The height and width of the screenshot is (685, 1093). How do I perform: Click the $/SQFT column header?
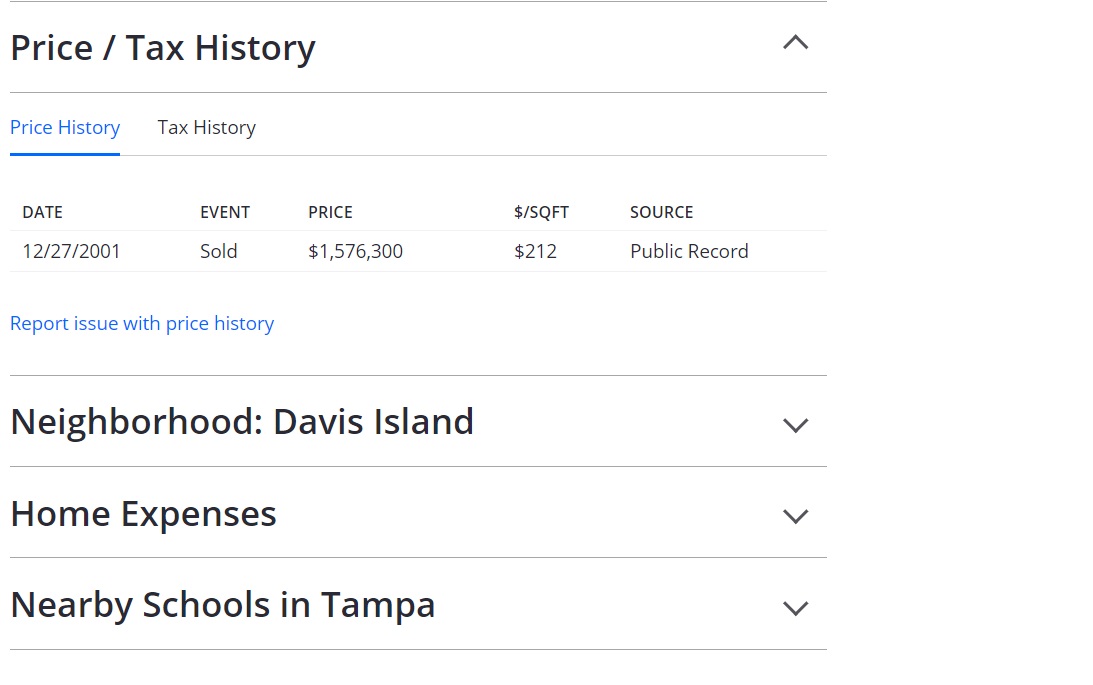pyautogui.click(x=541, y=212)
